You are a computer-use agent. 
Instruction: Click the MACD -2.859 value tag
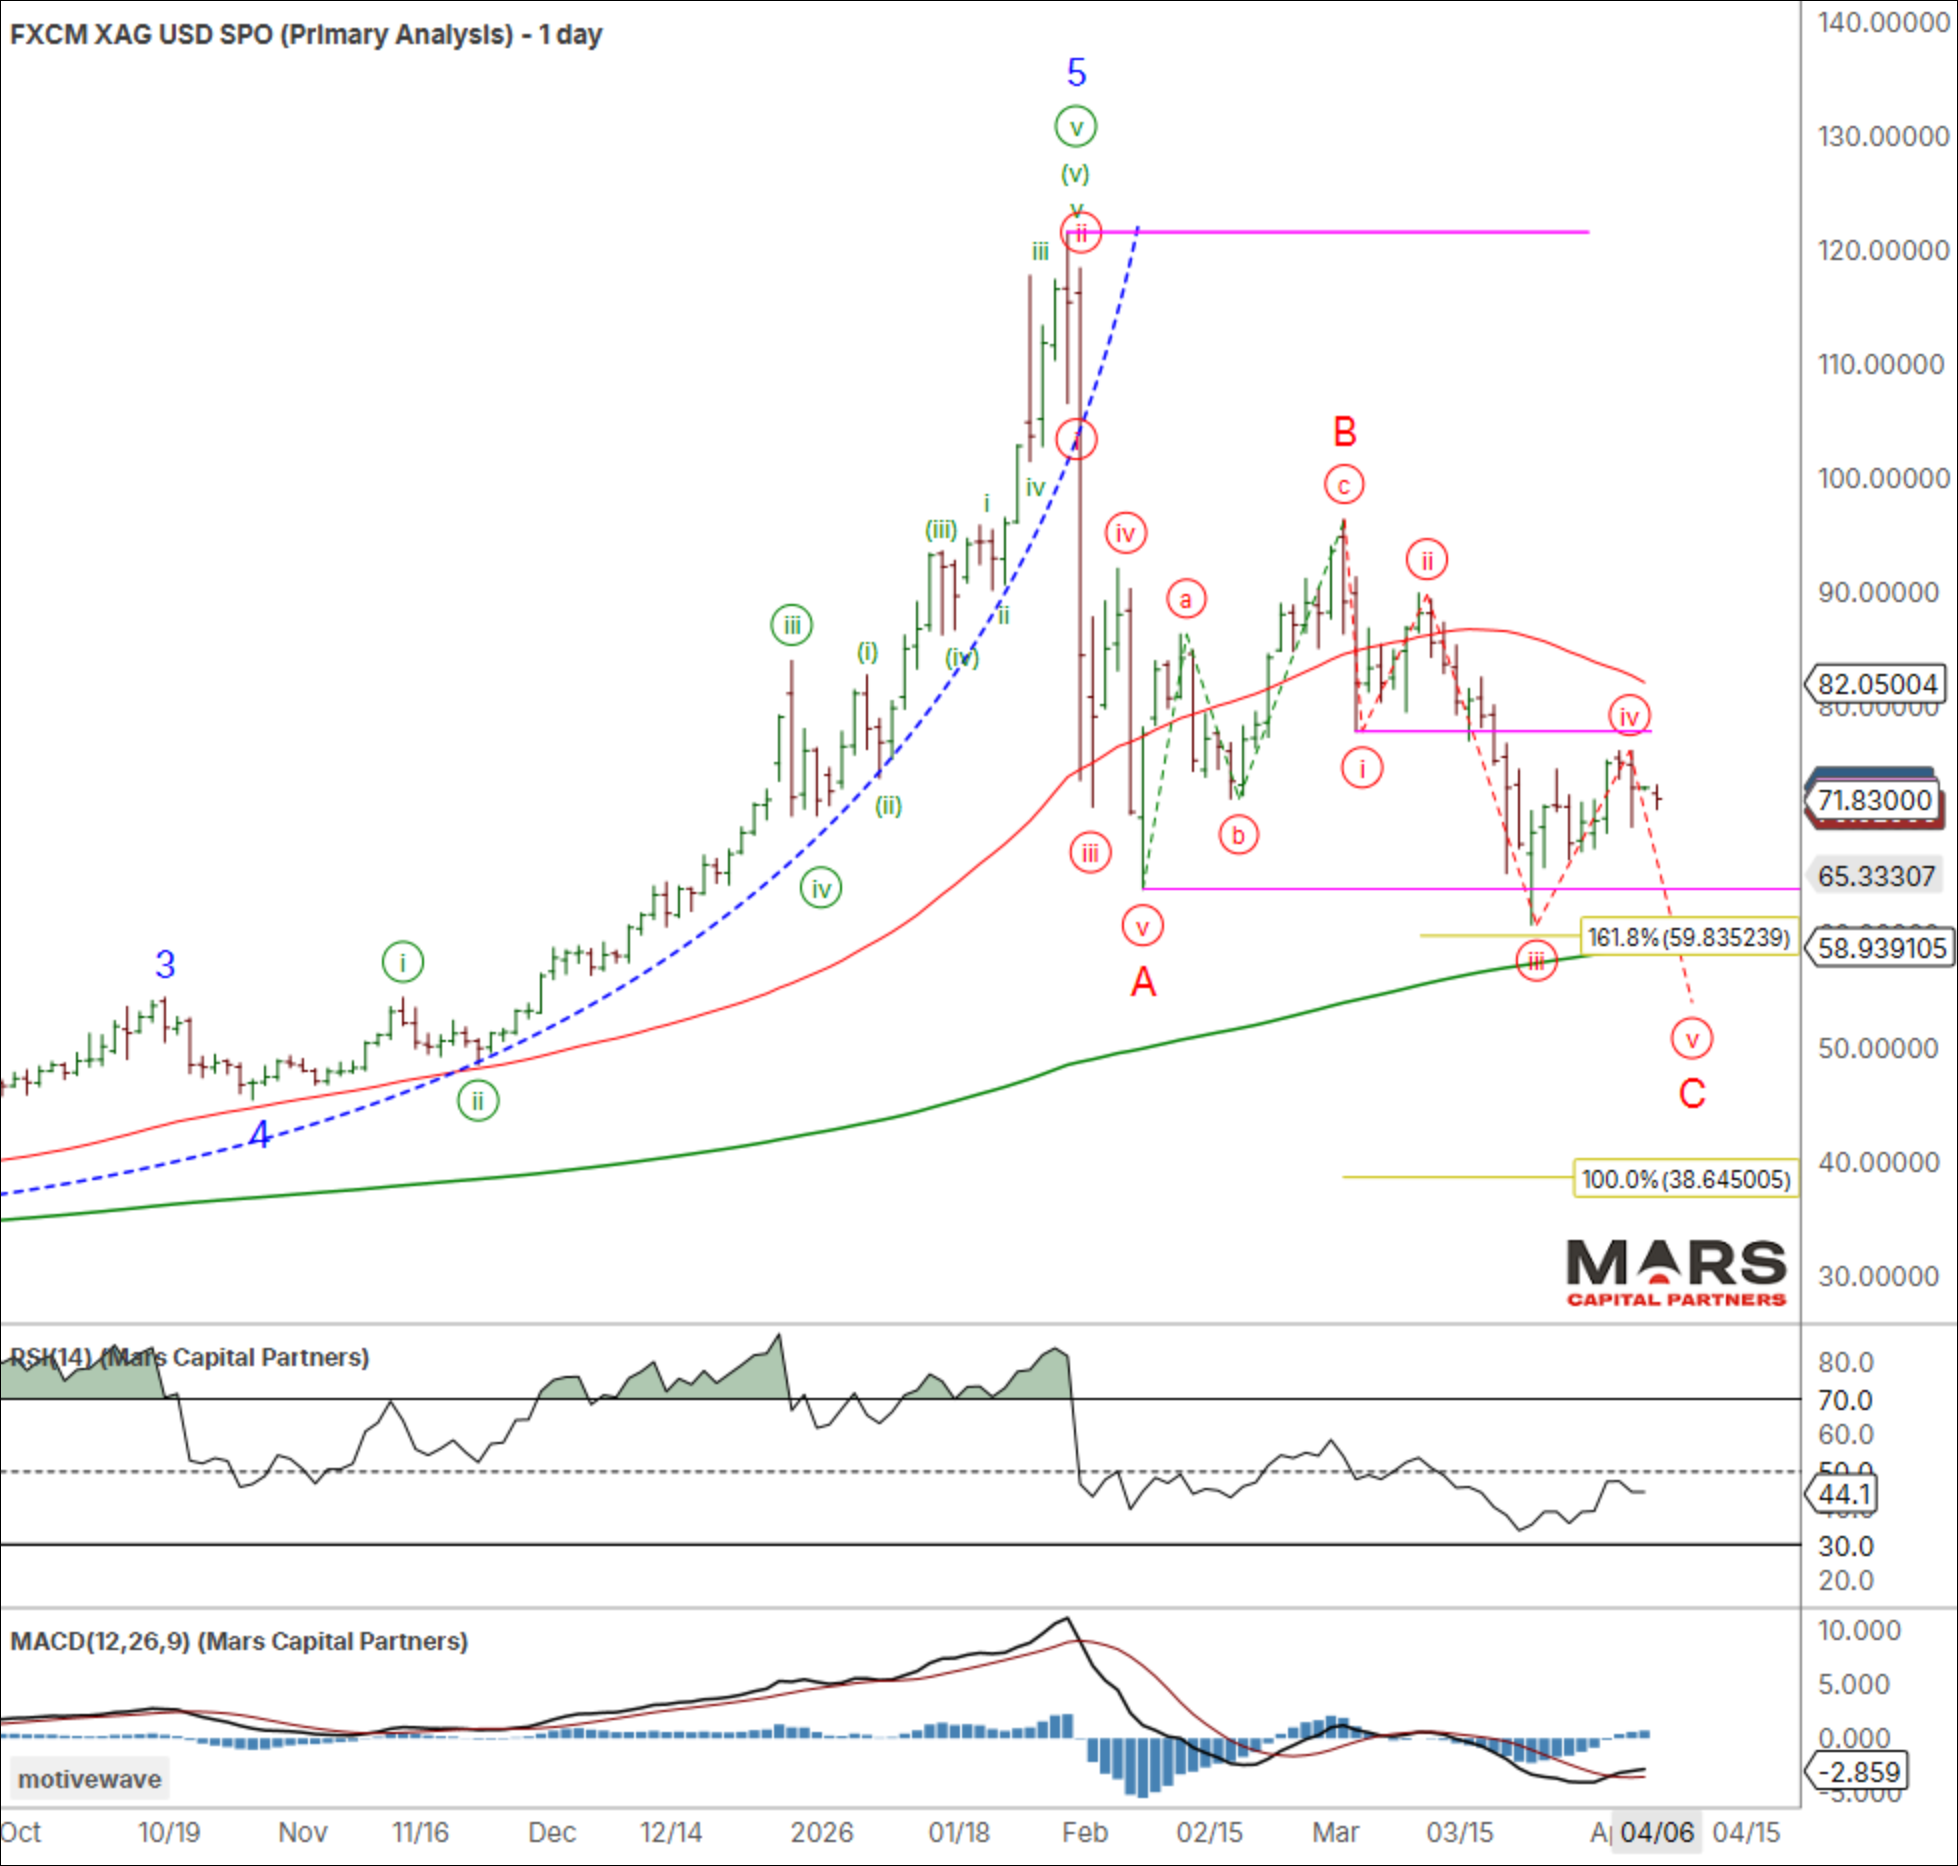1857,1772
